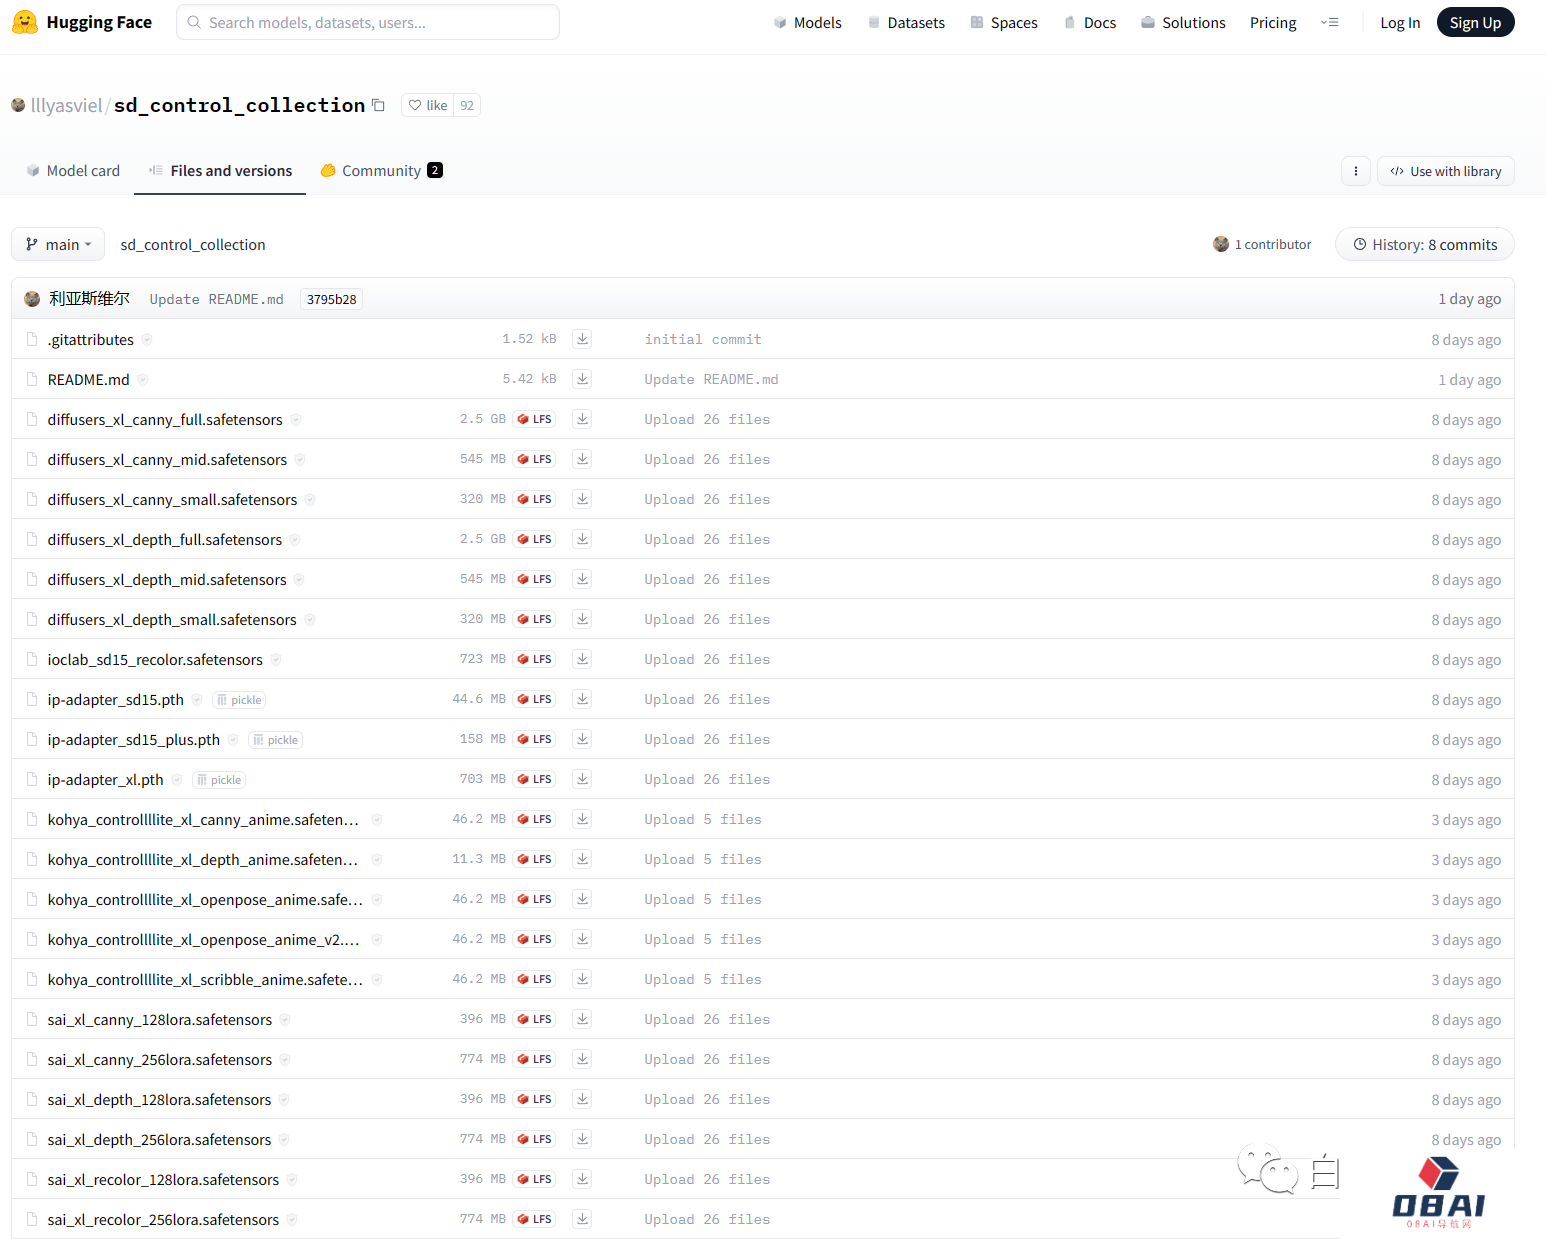
Task: Toggle the like button for this model
Action: click(428, 105)
